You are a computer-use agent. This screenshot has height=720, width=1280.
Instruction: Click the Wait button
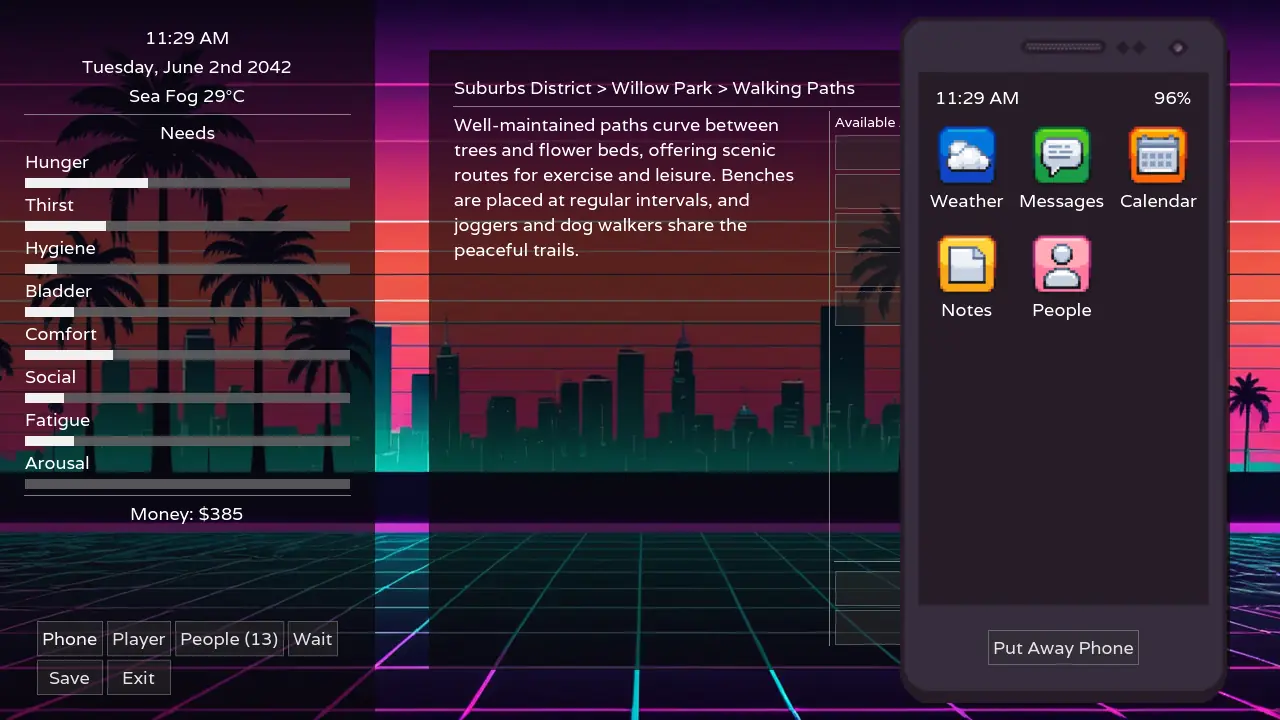pos(312,639)
